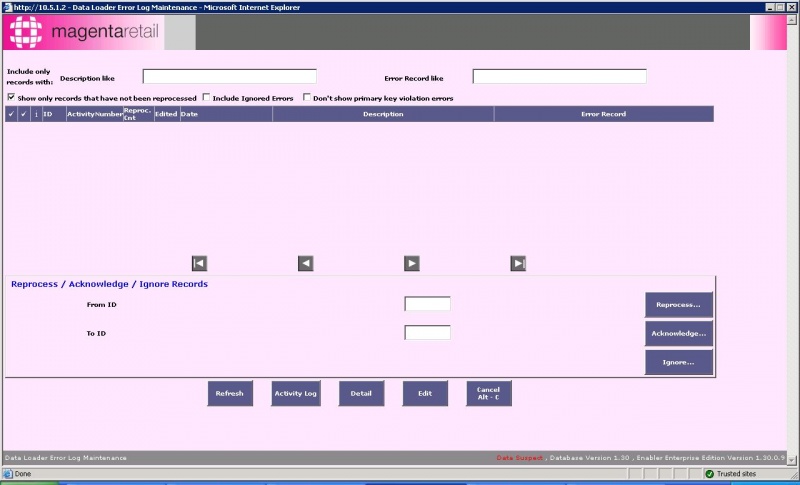Maximize the Internet Explorer window
This screenshot has height=485, width=800.
(780, 7)
